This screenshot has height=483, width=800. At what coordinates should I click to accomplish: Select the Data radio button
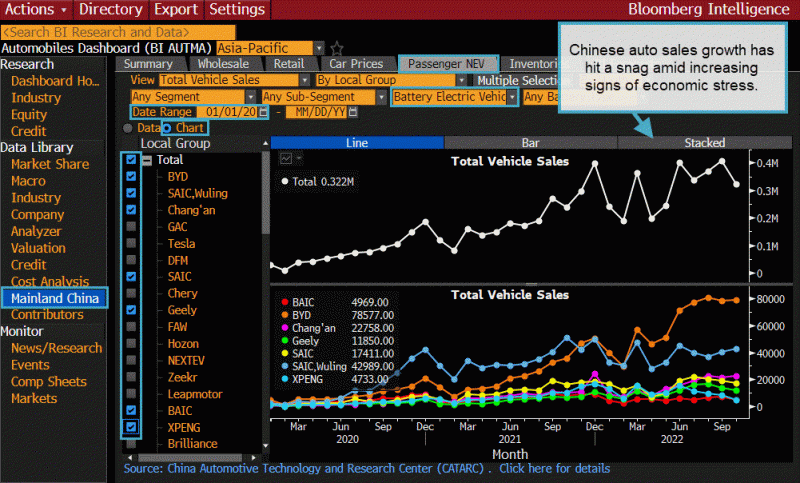click(128, 128)
